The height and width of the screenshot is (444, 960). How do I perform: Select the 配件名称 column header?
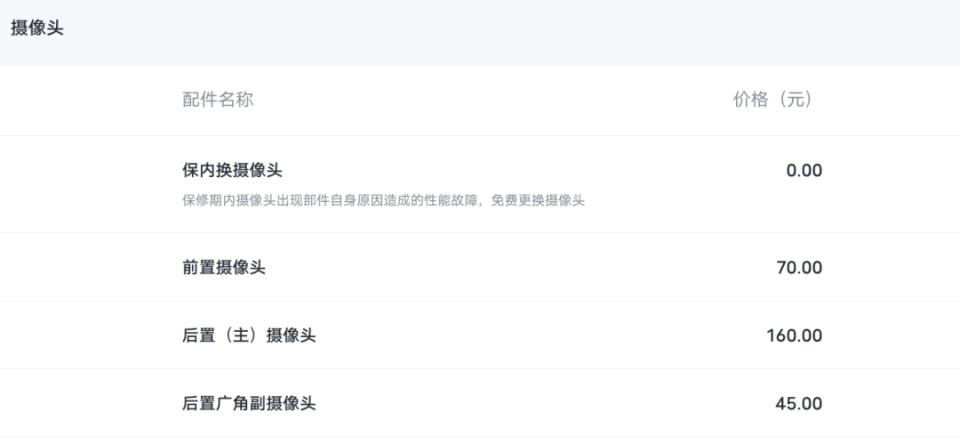click(x=217, y=99)
